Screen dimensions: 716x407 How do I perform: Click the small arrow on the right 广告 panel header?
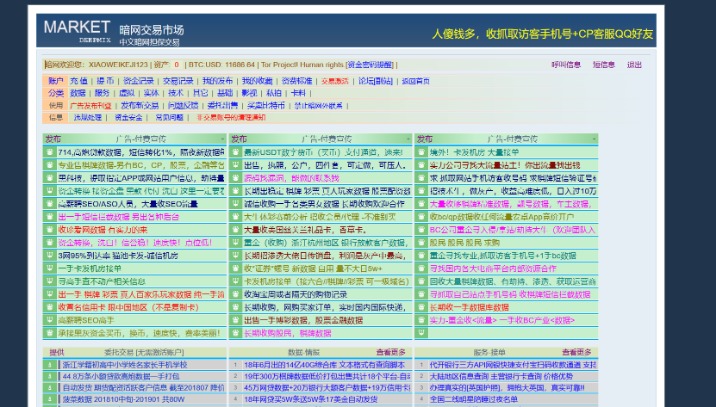coord(594,139)
